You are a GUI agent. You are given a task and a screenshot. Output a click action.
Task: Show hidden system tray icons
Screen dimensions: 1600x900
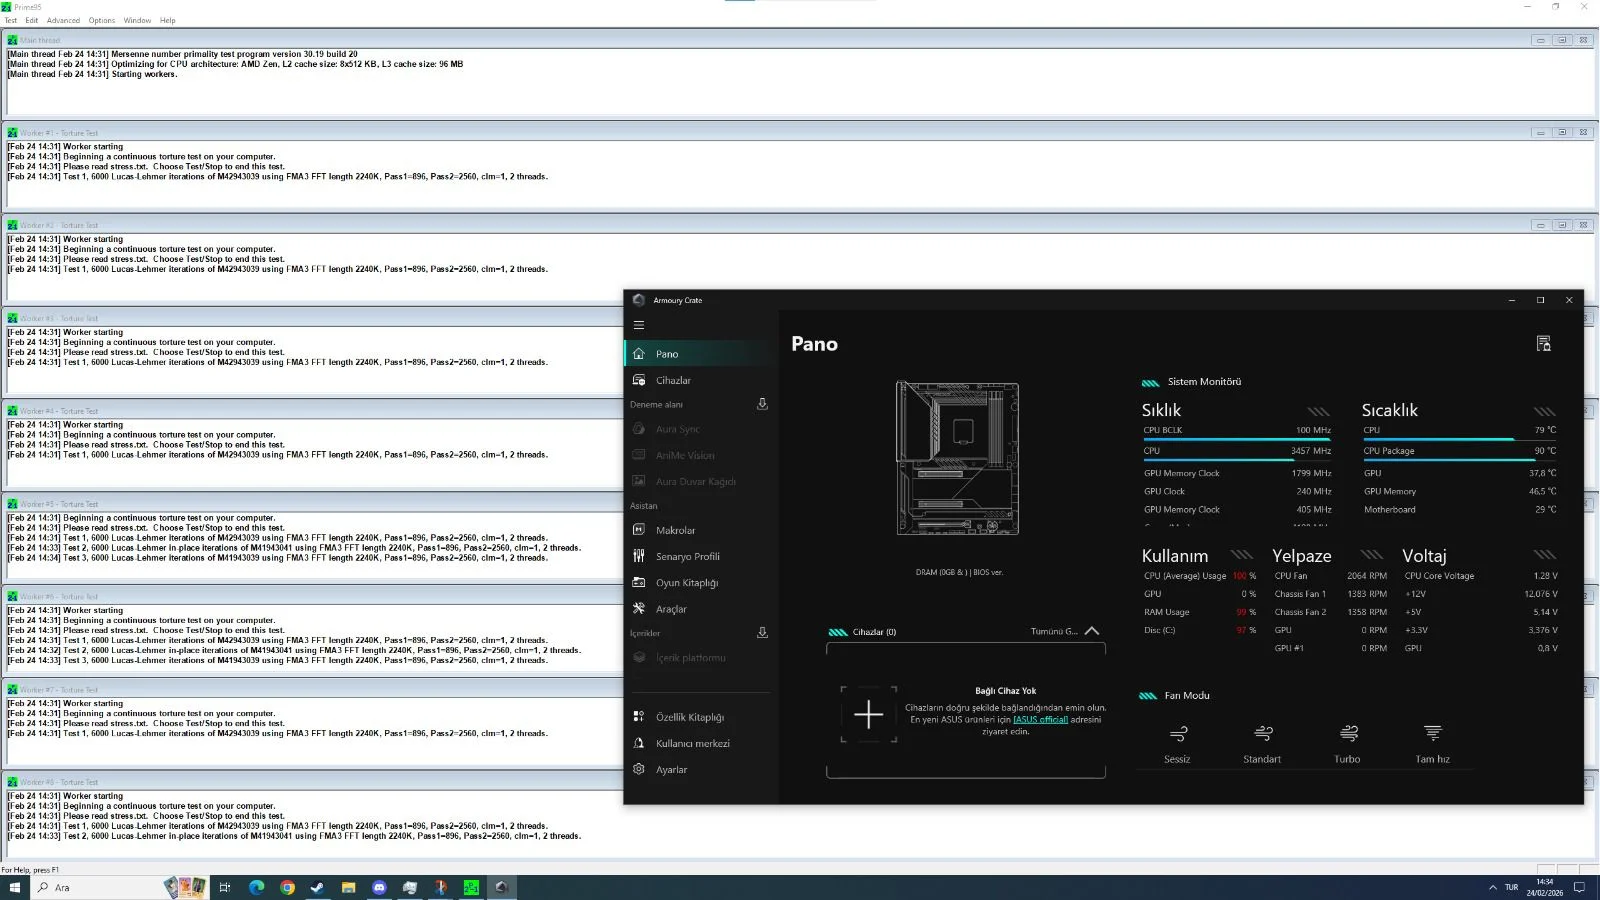[x=1493, y=887]
